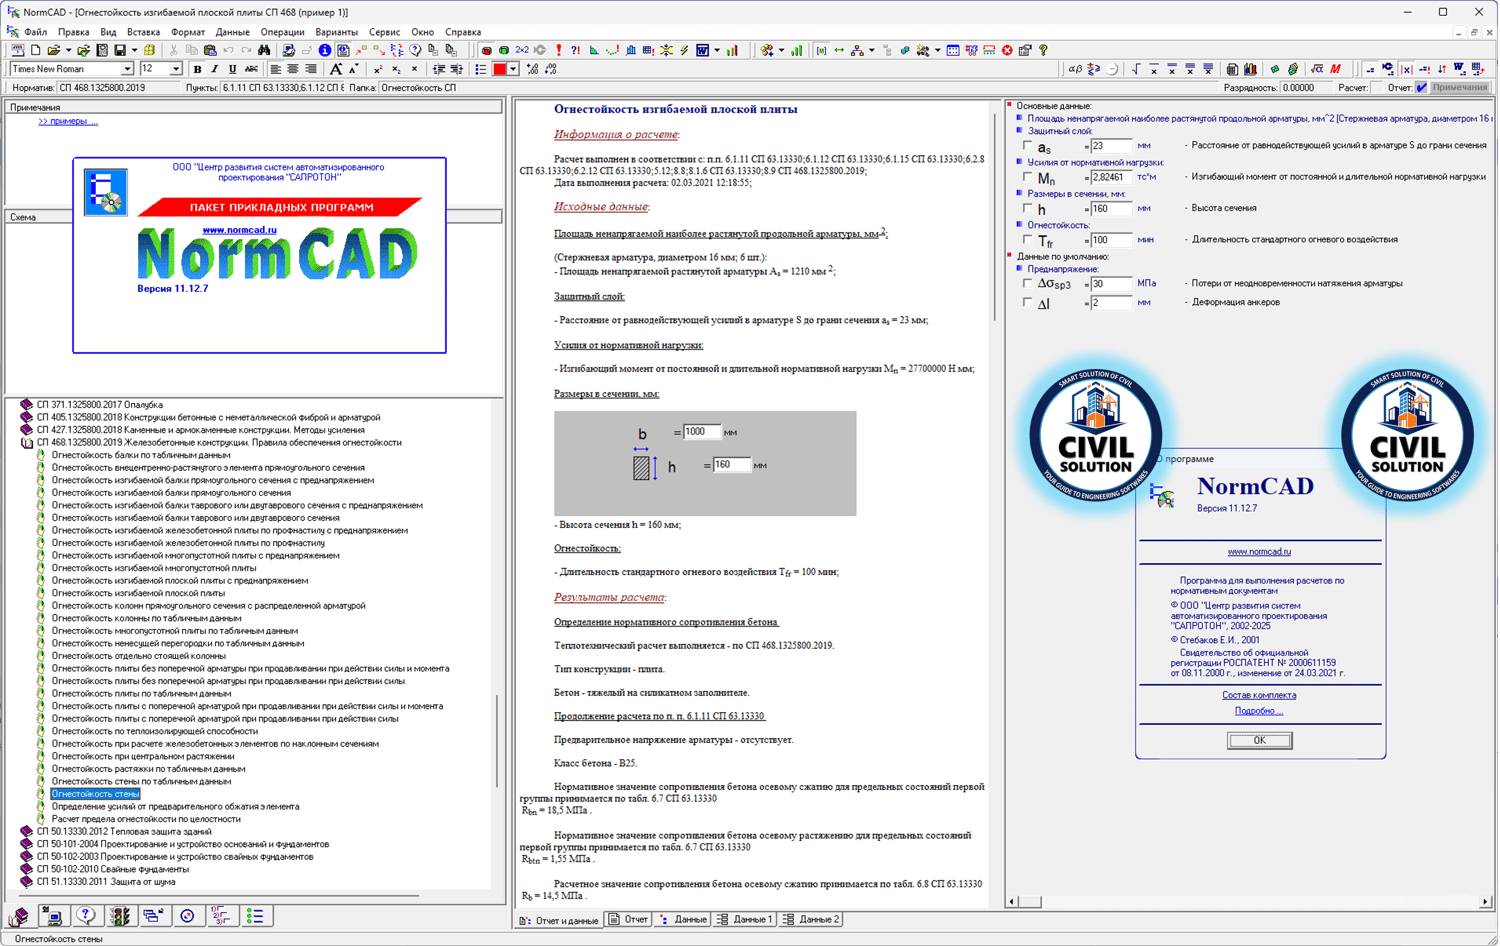Open the font name dropdown
Viewport: 1500px width, 946px height.
pos(127,69)
